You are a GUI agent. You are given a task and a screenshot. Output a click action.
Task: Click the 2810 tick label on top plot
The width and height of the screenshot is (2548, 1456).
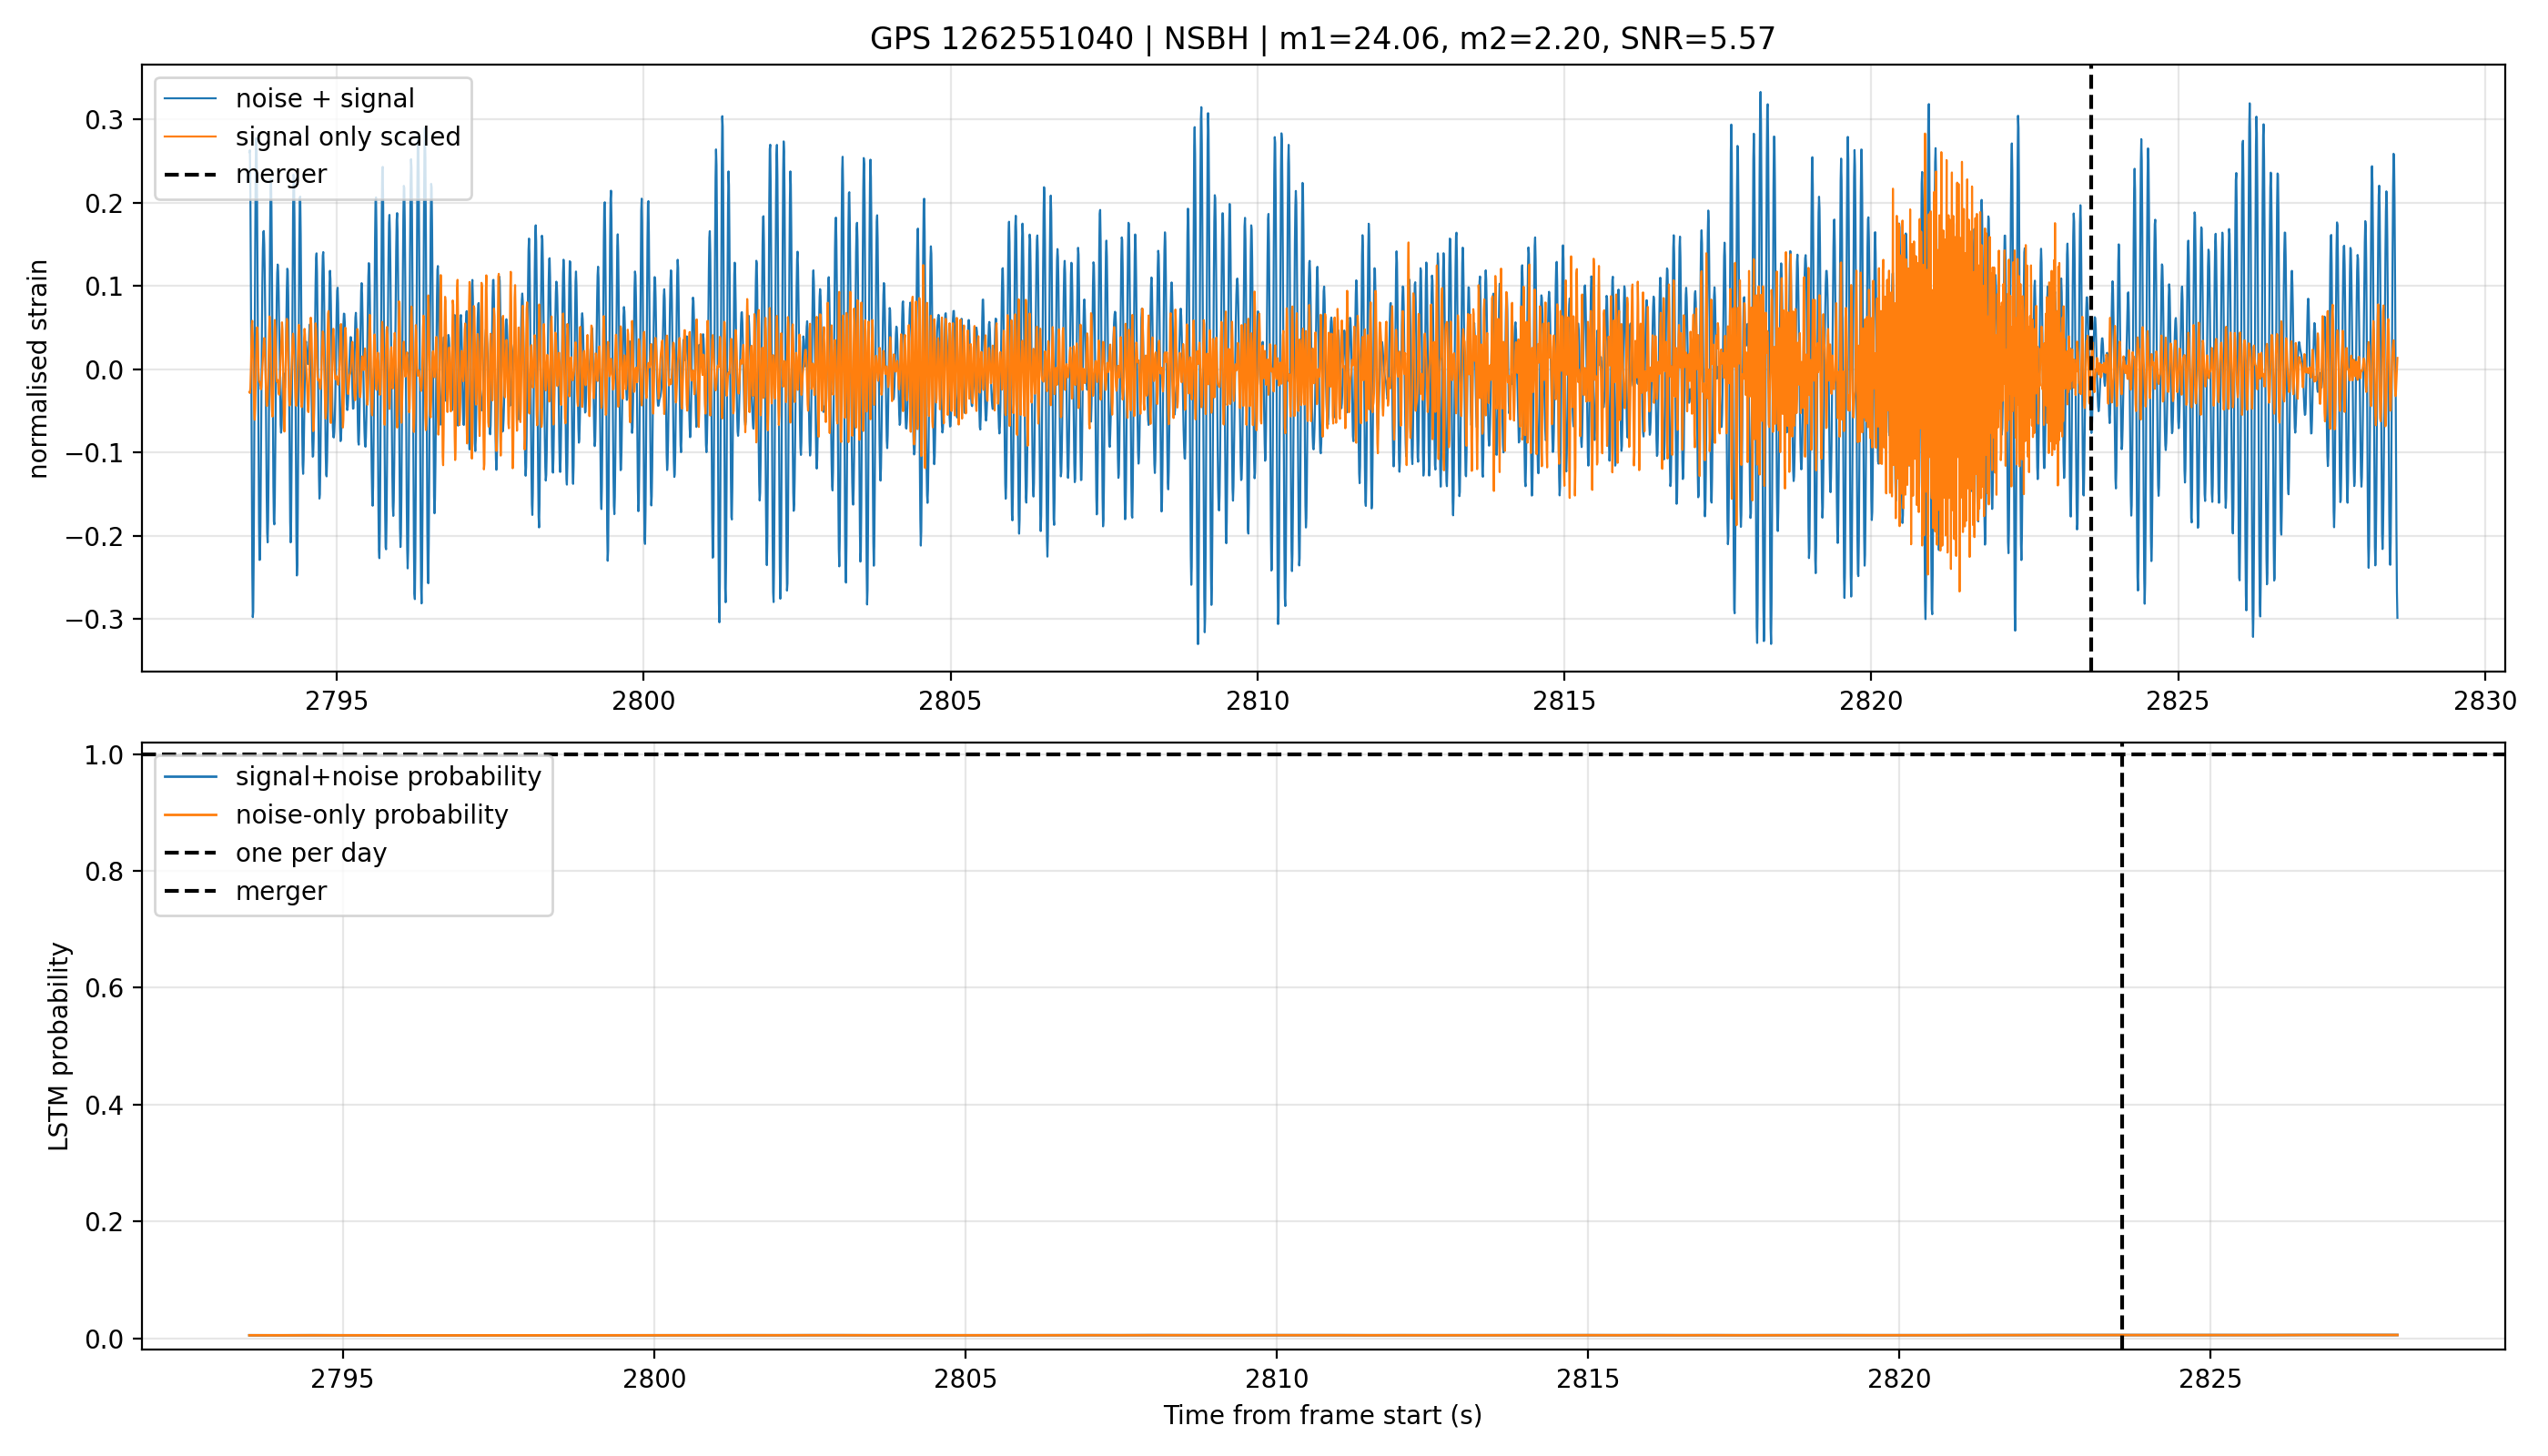click(1257, 700)
